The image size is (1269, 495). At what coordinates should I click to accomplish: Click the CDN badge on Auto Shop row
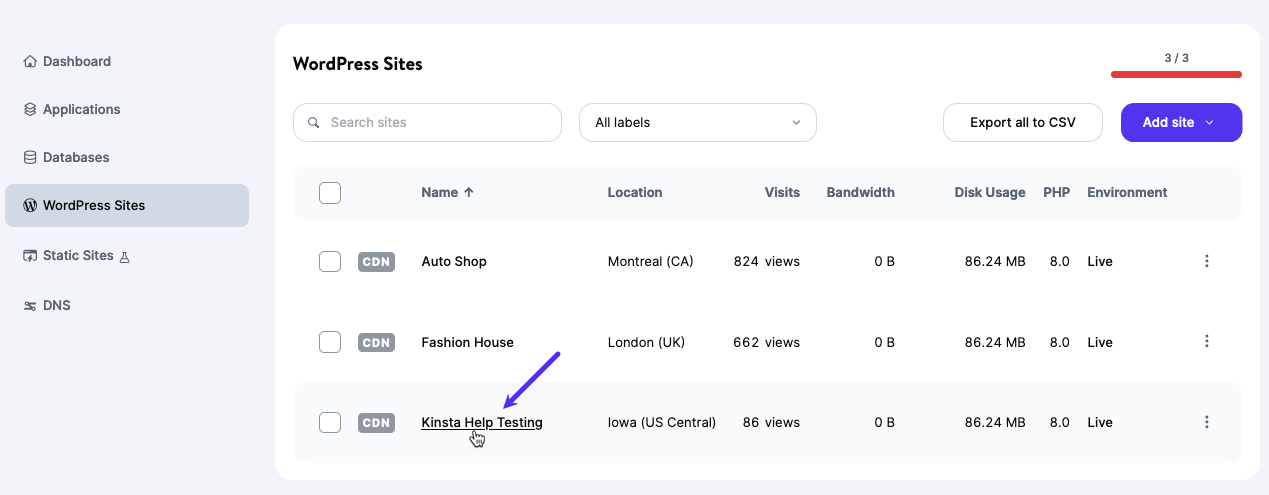(376, 262)
